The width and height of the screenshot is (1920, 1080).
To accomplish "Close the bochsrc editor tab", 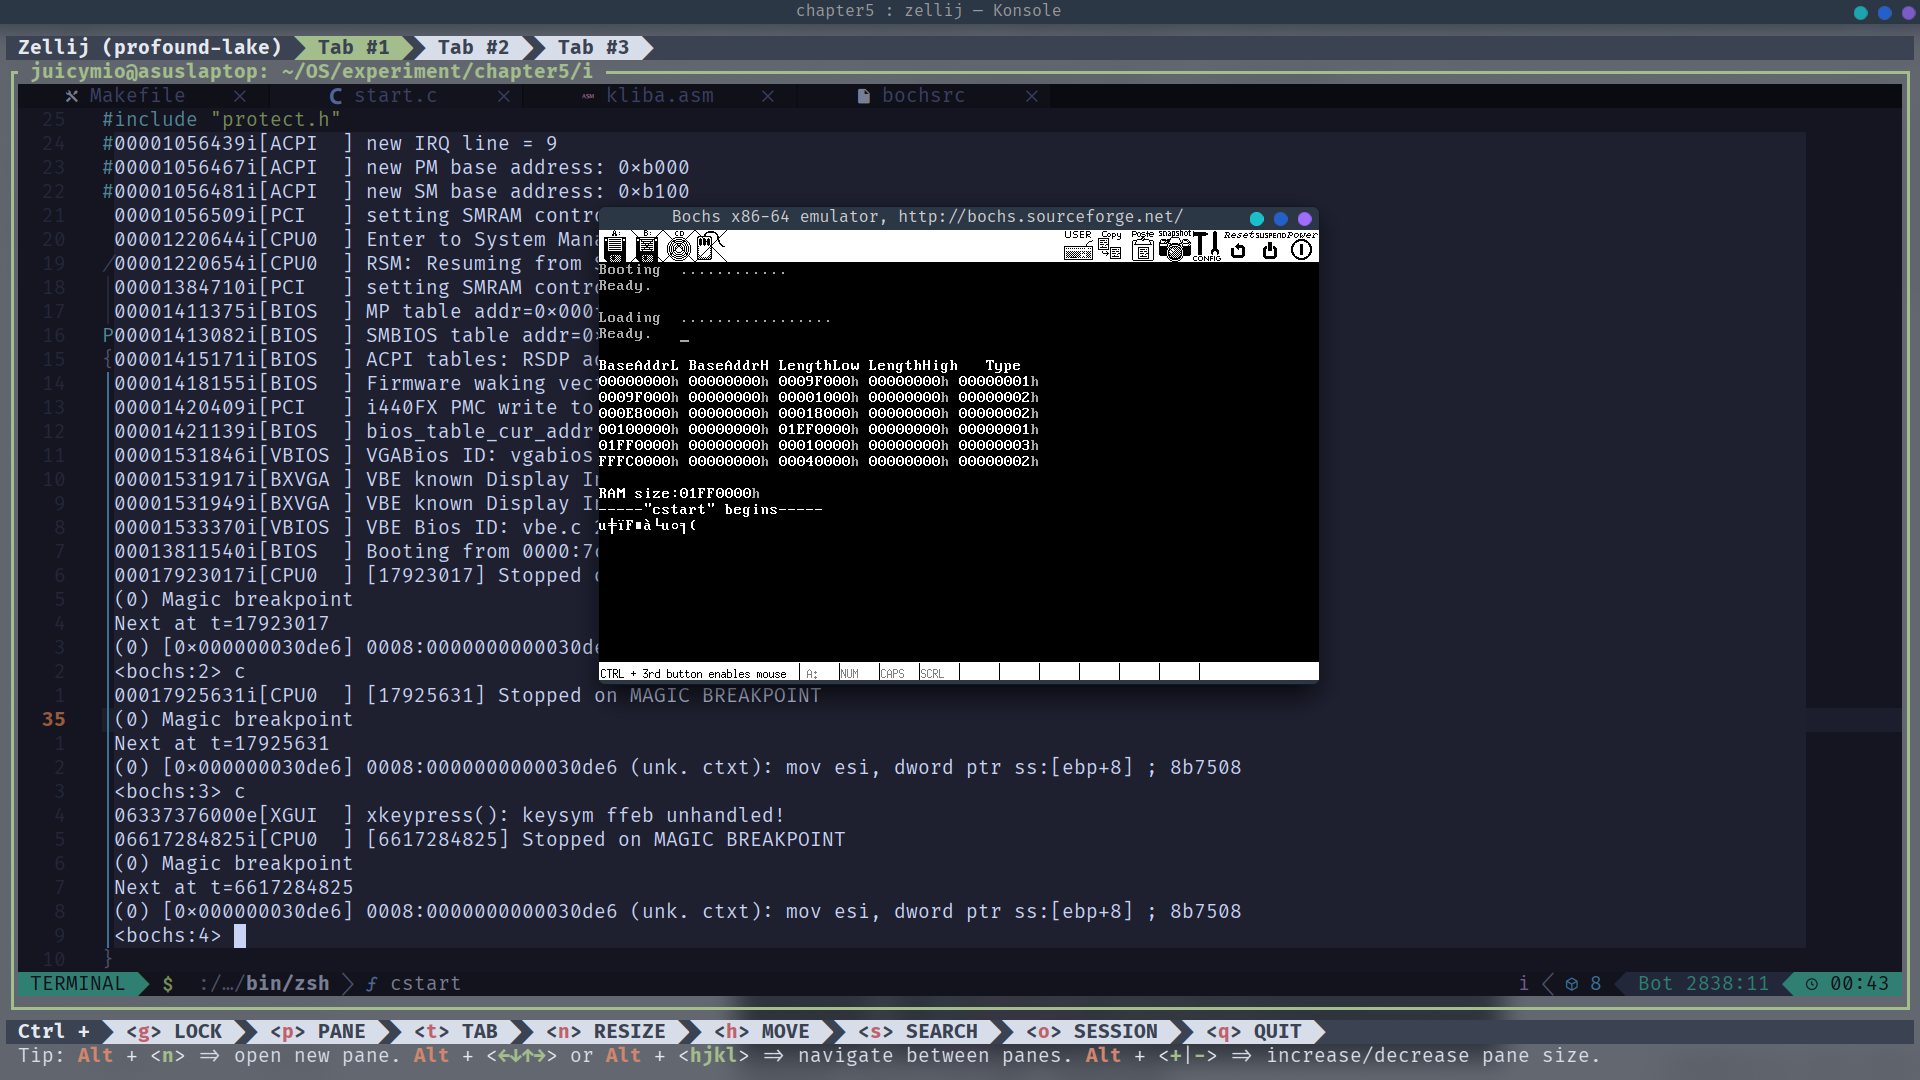I will tap(1031, 96).
